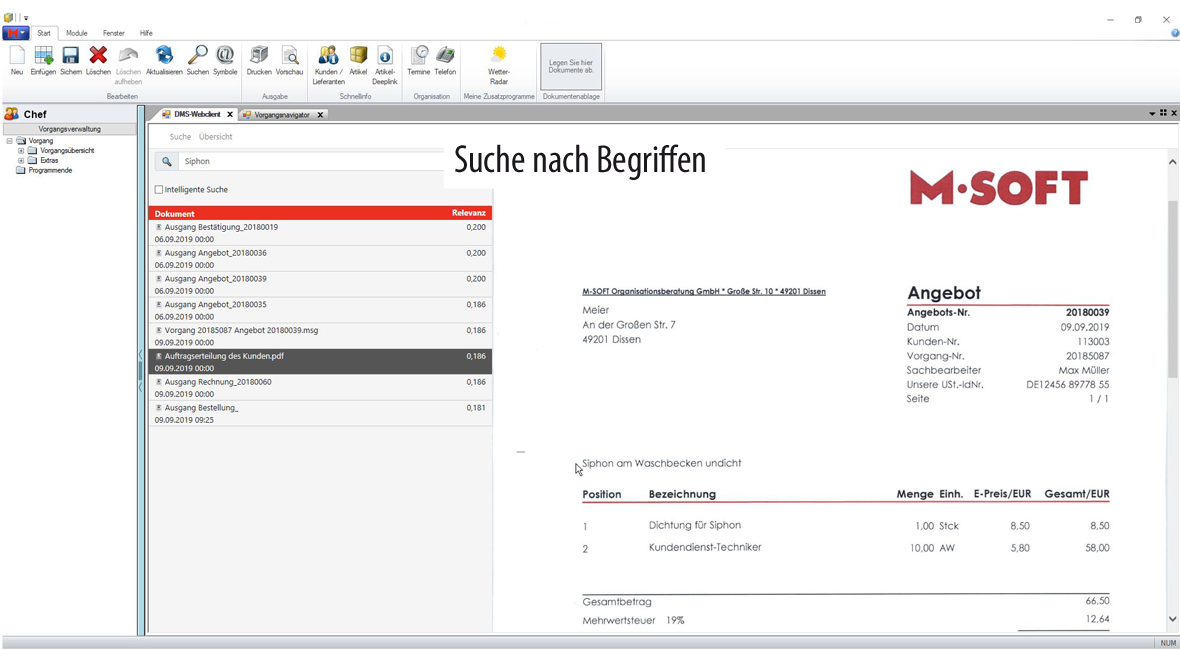Image resolution: width=1180 pixels, height=650 pixels.
Task: Enable the Intelligente Suche checkbox
Action: click(x=159, y=190)
